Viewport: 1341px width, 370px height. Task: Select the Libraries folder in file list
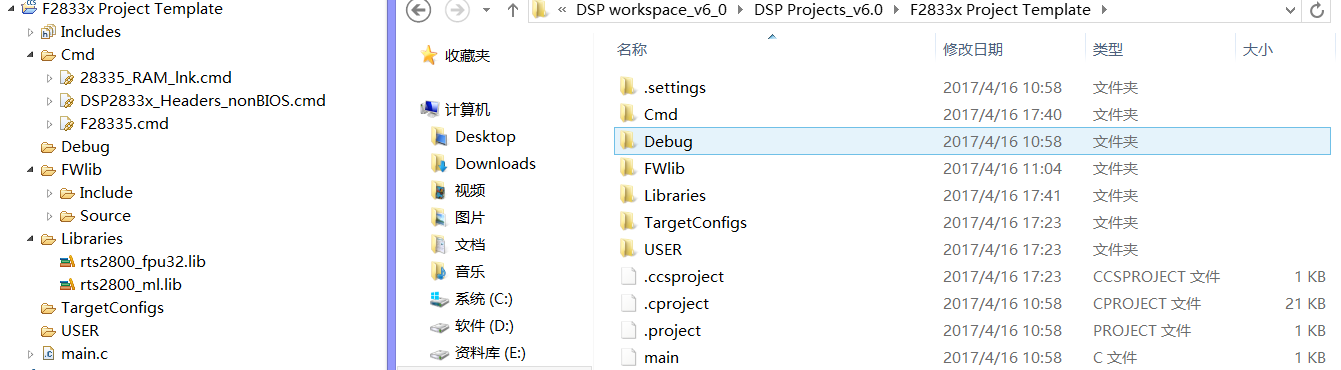click(x=972, y=195)
